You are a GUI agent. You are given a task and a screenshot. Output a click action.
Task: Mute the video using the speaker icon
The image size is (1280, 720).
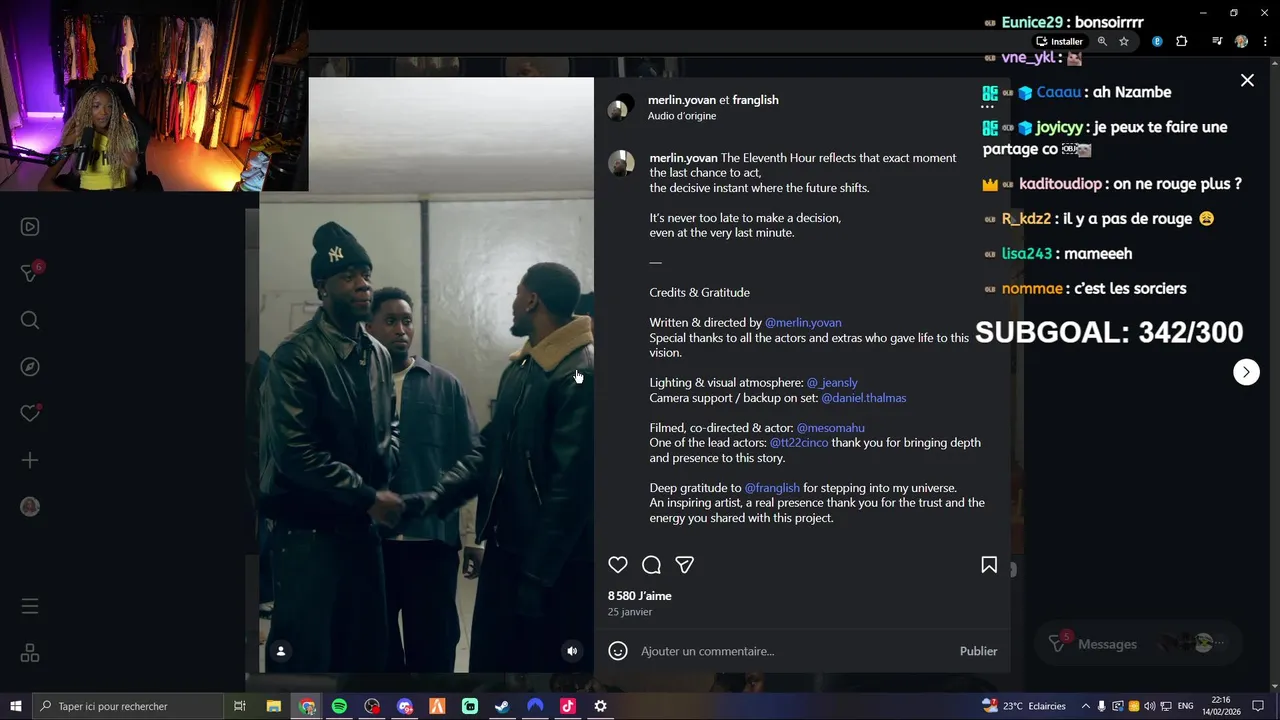572,651
